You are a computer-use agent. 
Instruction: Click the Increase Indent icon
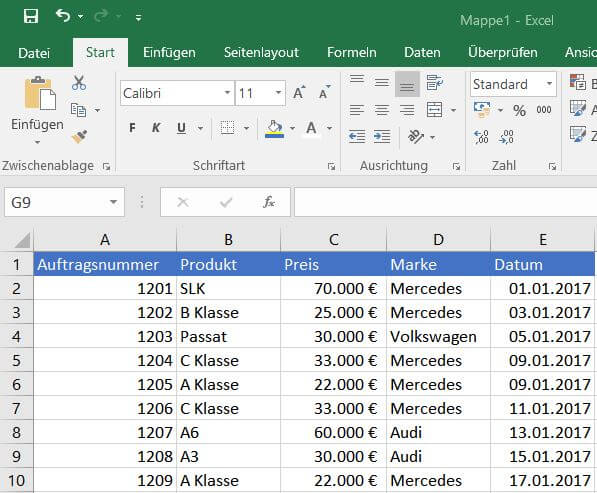point(382,137)
